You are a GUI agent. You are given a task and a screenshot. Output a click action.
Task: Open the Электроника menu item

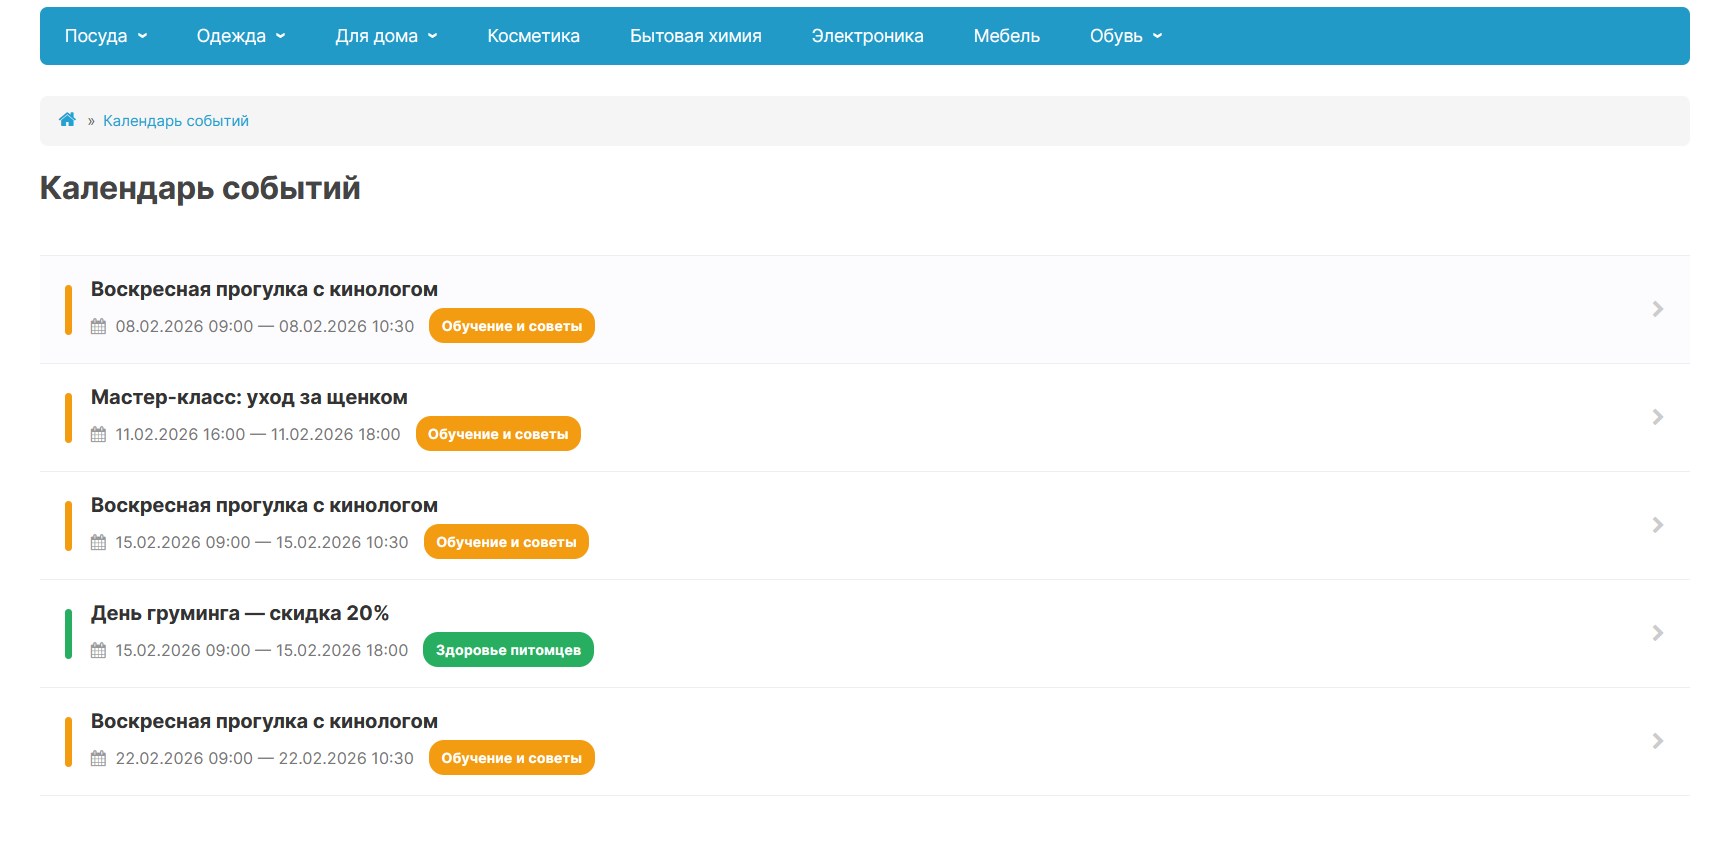(867, 36)
